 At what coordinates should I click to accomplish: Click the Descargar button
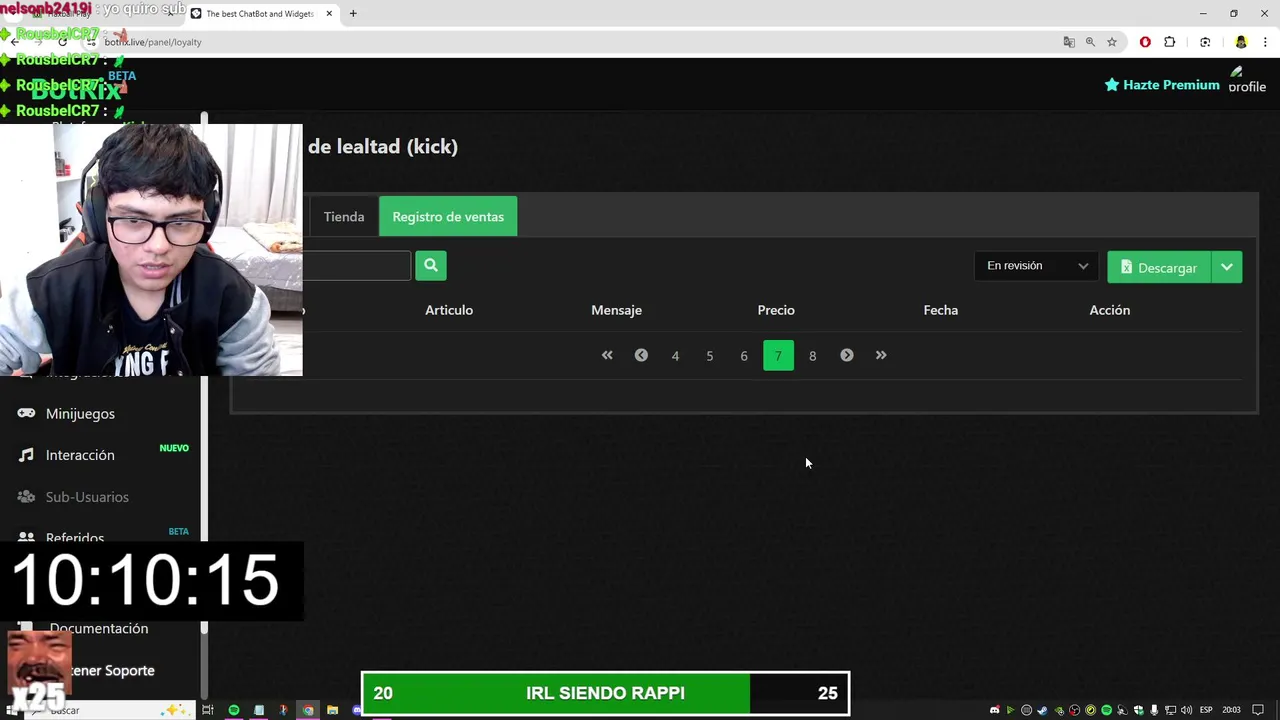coord(1159,267)
